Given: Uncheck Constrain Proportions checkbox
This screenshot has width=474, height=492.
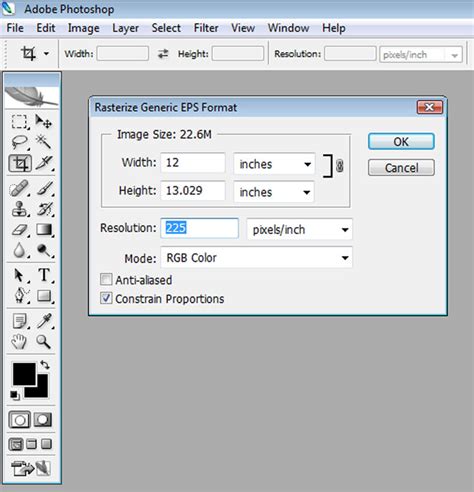Looking at the screenshot, I should pyautogui.click(x=106, y=298).
